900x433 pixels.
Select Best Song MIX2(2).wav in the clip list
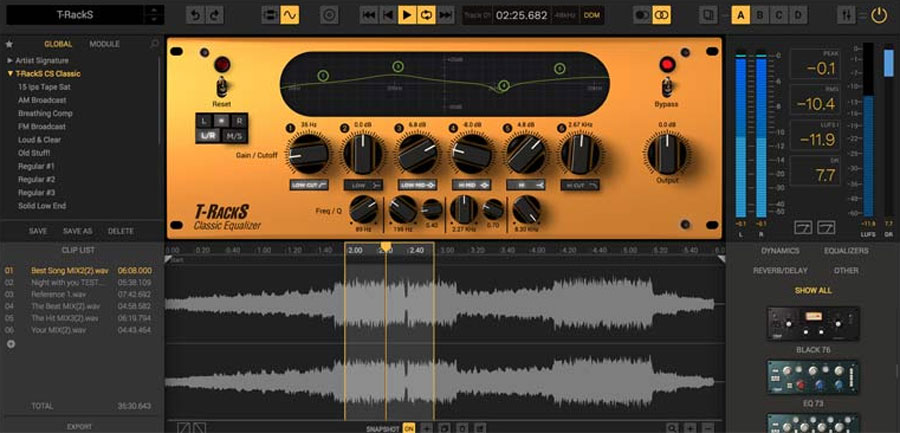coord(78,270)
